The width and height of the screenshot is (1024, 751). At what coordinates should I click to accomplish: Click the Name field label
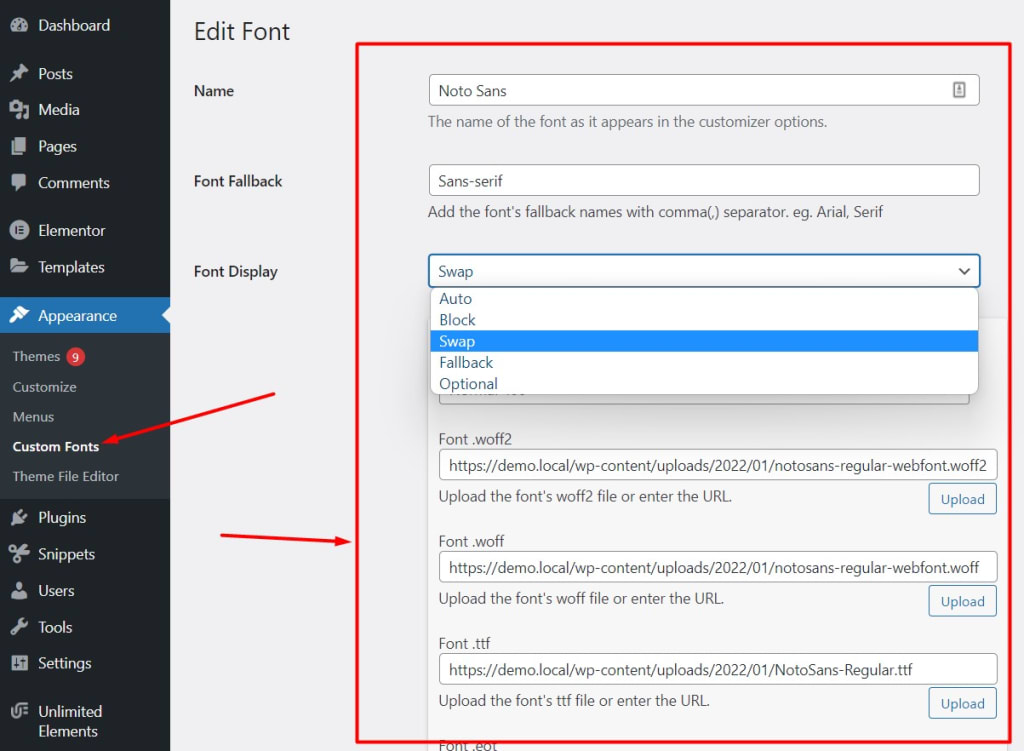[x=214, y=91]
